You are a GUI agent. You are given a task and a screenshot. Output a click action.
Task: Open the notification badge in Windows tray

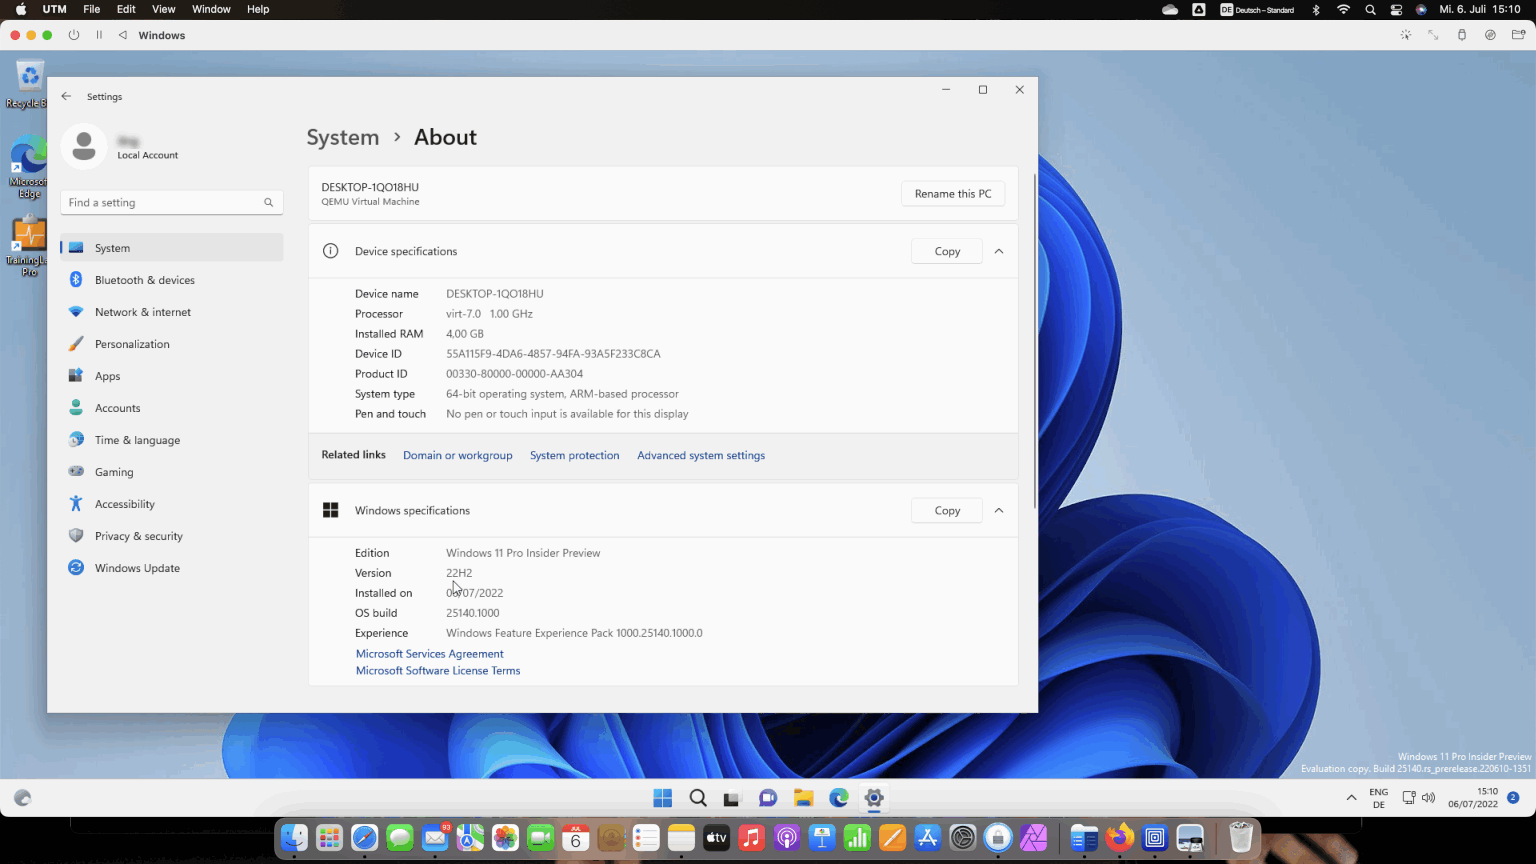coord(1513,798)
